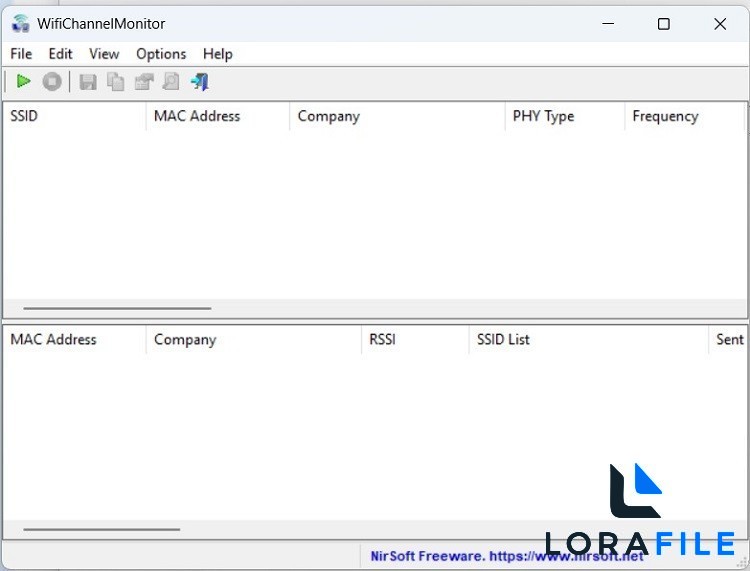This screenshot has height=571, width=750.
Task: Open the Edit menu
Action: pyautogui.click(x=60, y=54)
